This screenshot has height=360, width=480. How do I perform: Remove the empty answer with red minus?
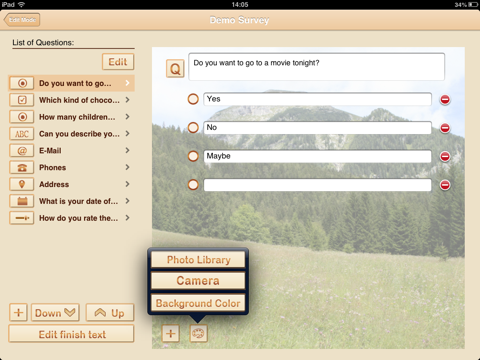point(445,185)
